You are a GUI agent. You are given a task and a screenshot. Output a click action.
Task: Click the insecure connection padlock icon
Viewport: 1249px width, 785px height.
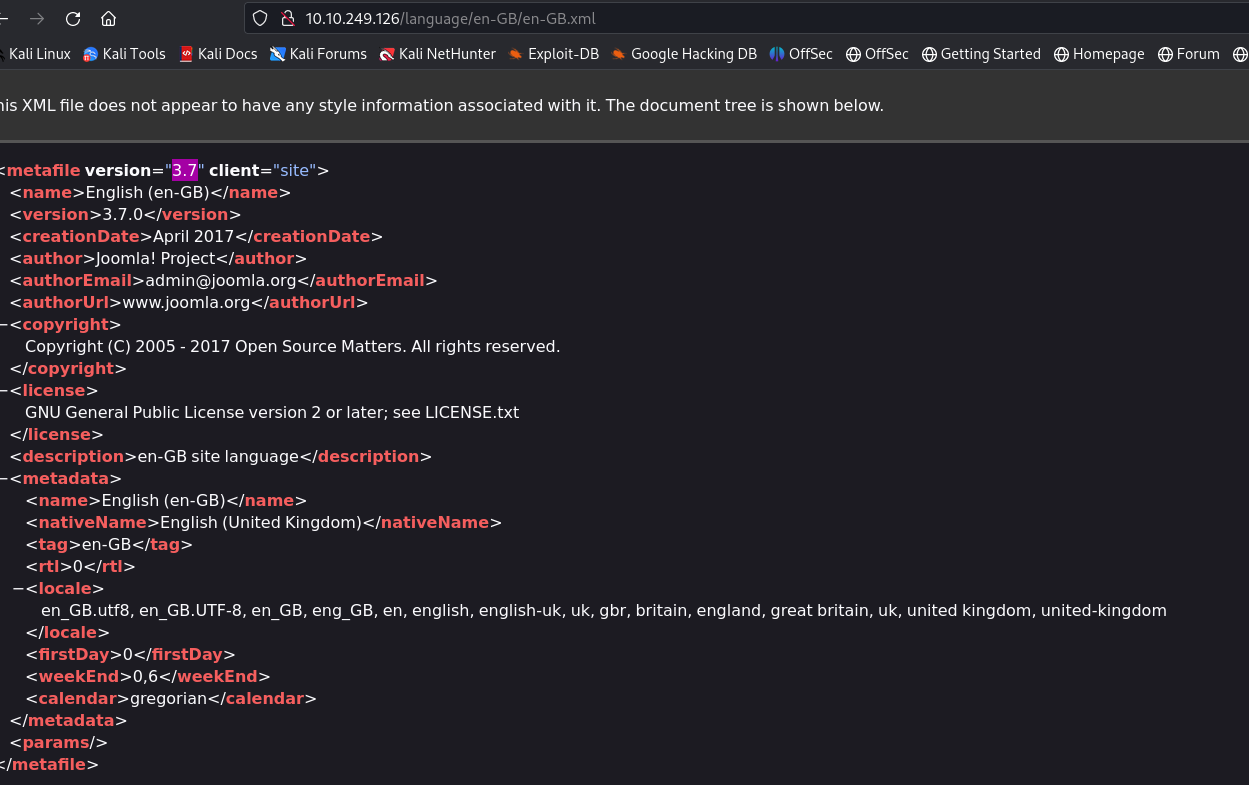tap(287, 19)
